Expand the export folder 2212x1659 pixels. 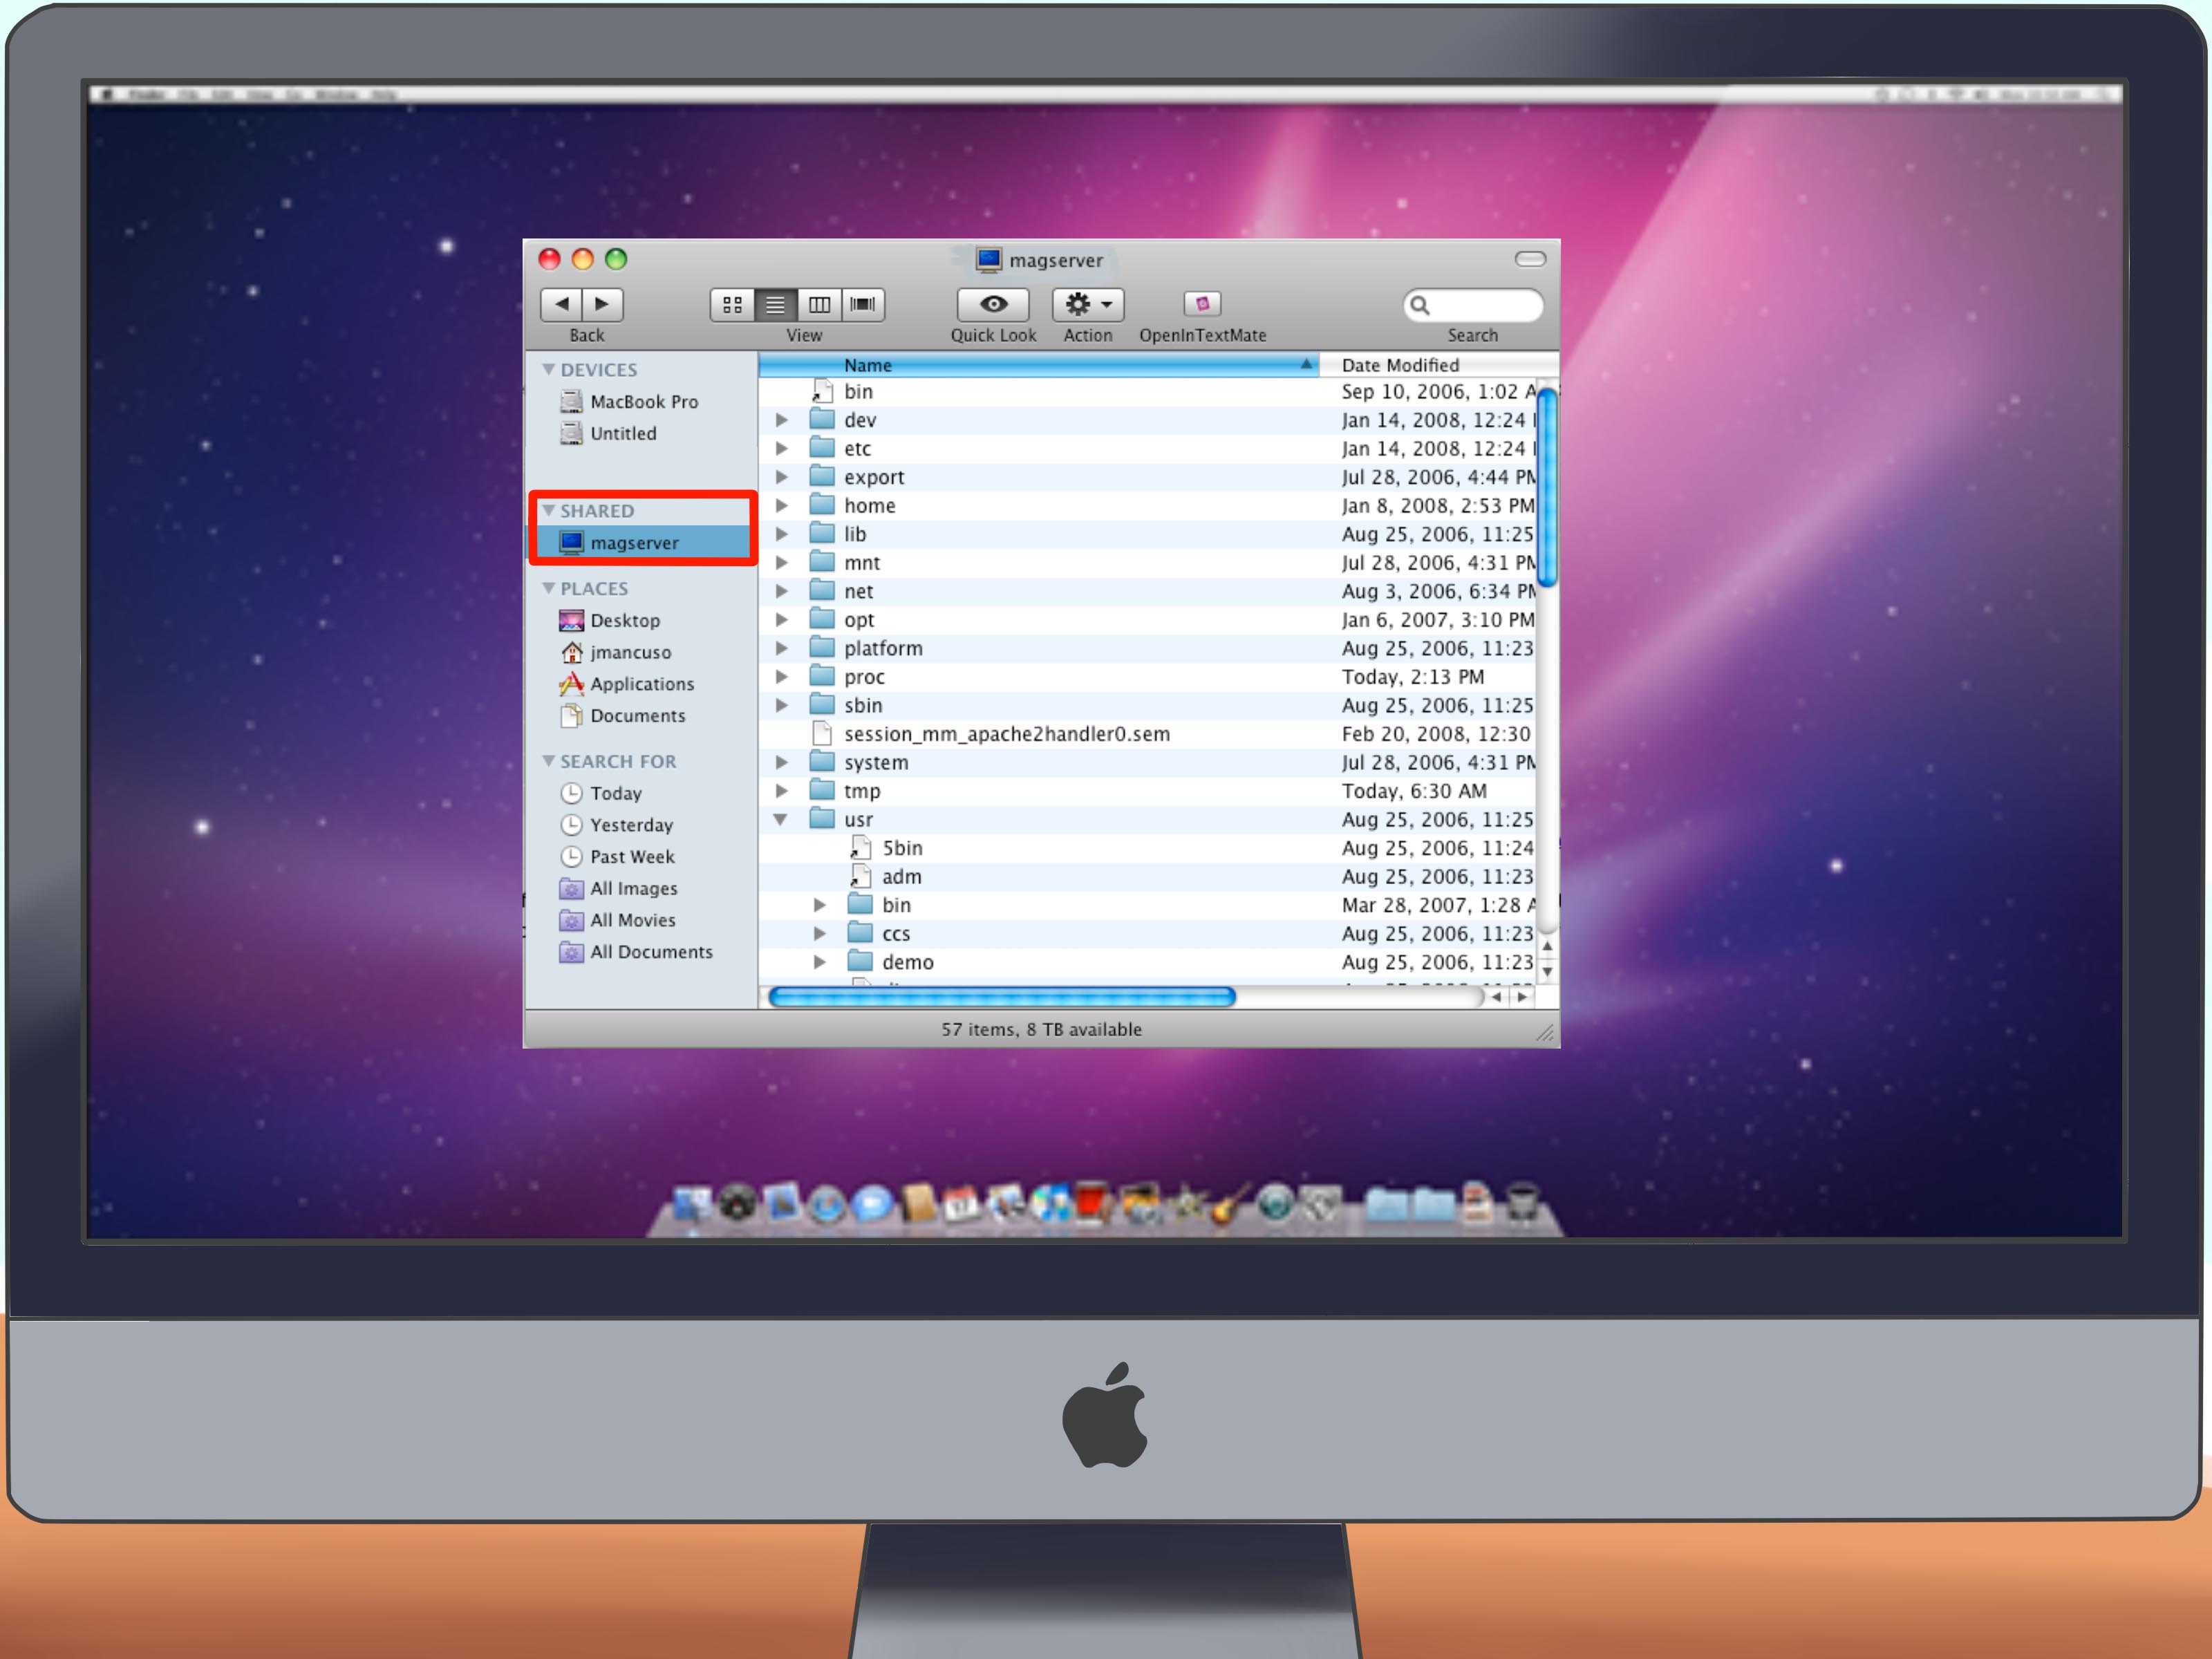pyautogui.click(x=782, y=478)
